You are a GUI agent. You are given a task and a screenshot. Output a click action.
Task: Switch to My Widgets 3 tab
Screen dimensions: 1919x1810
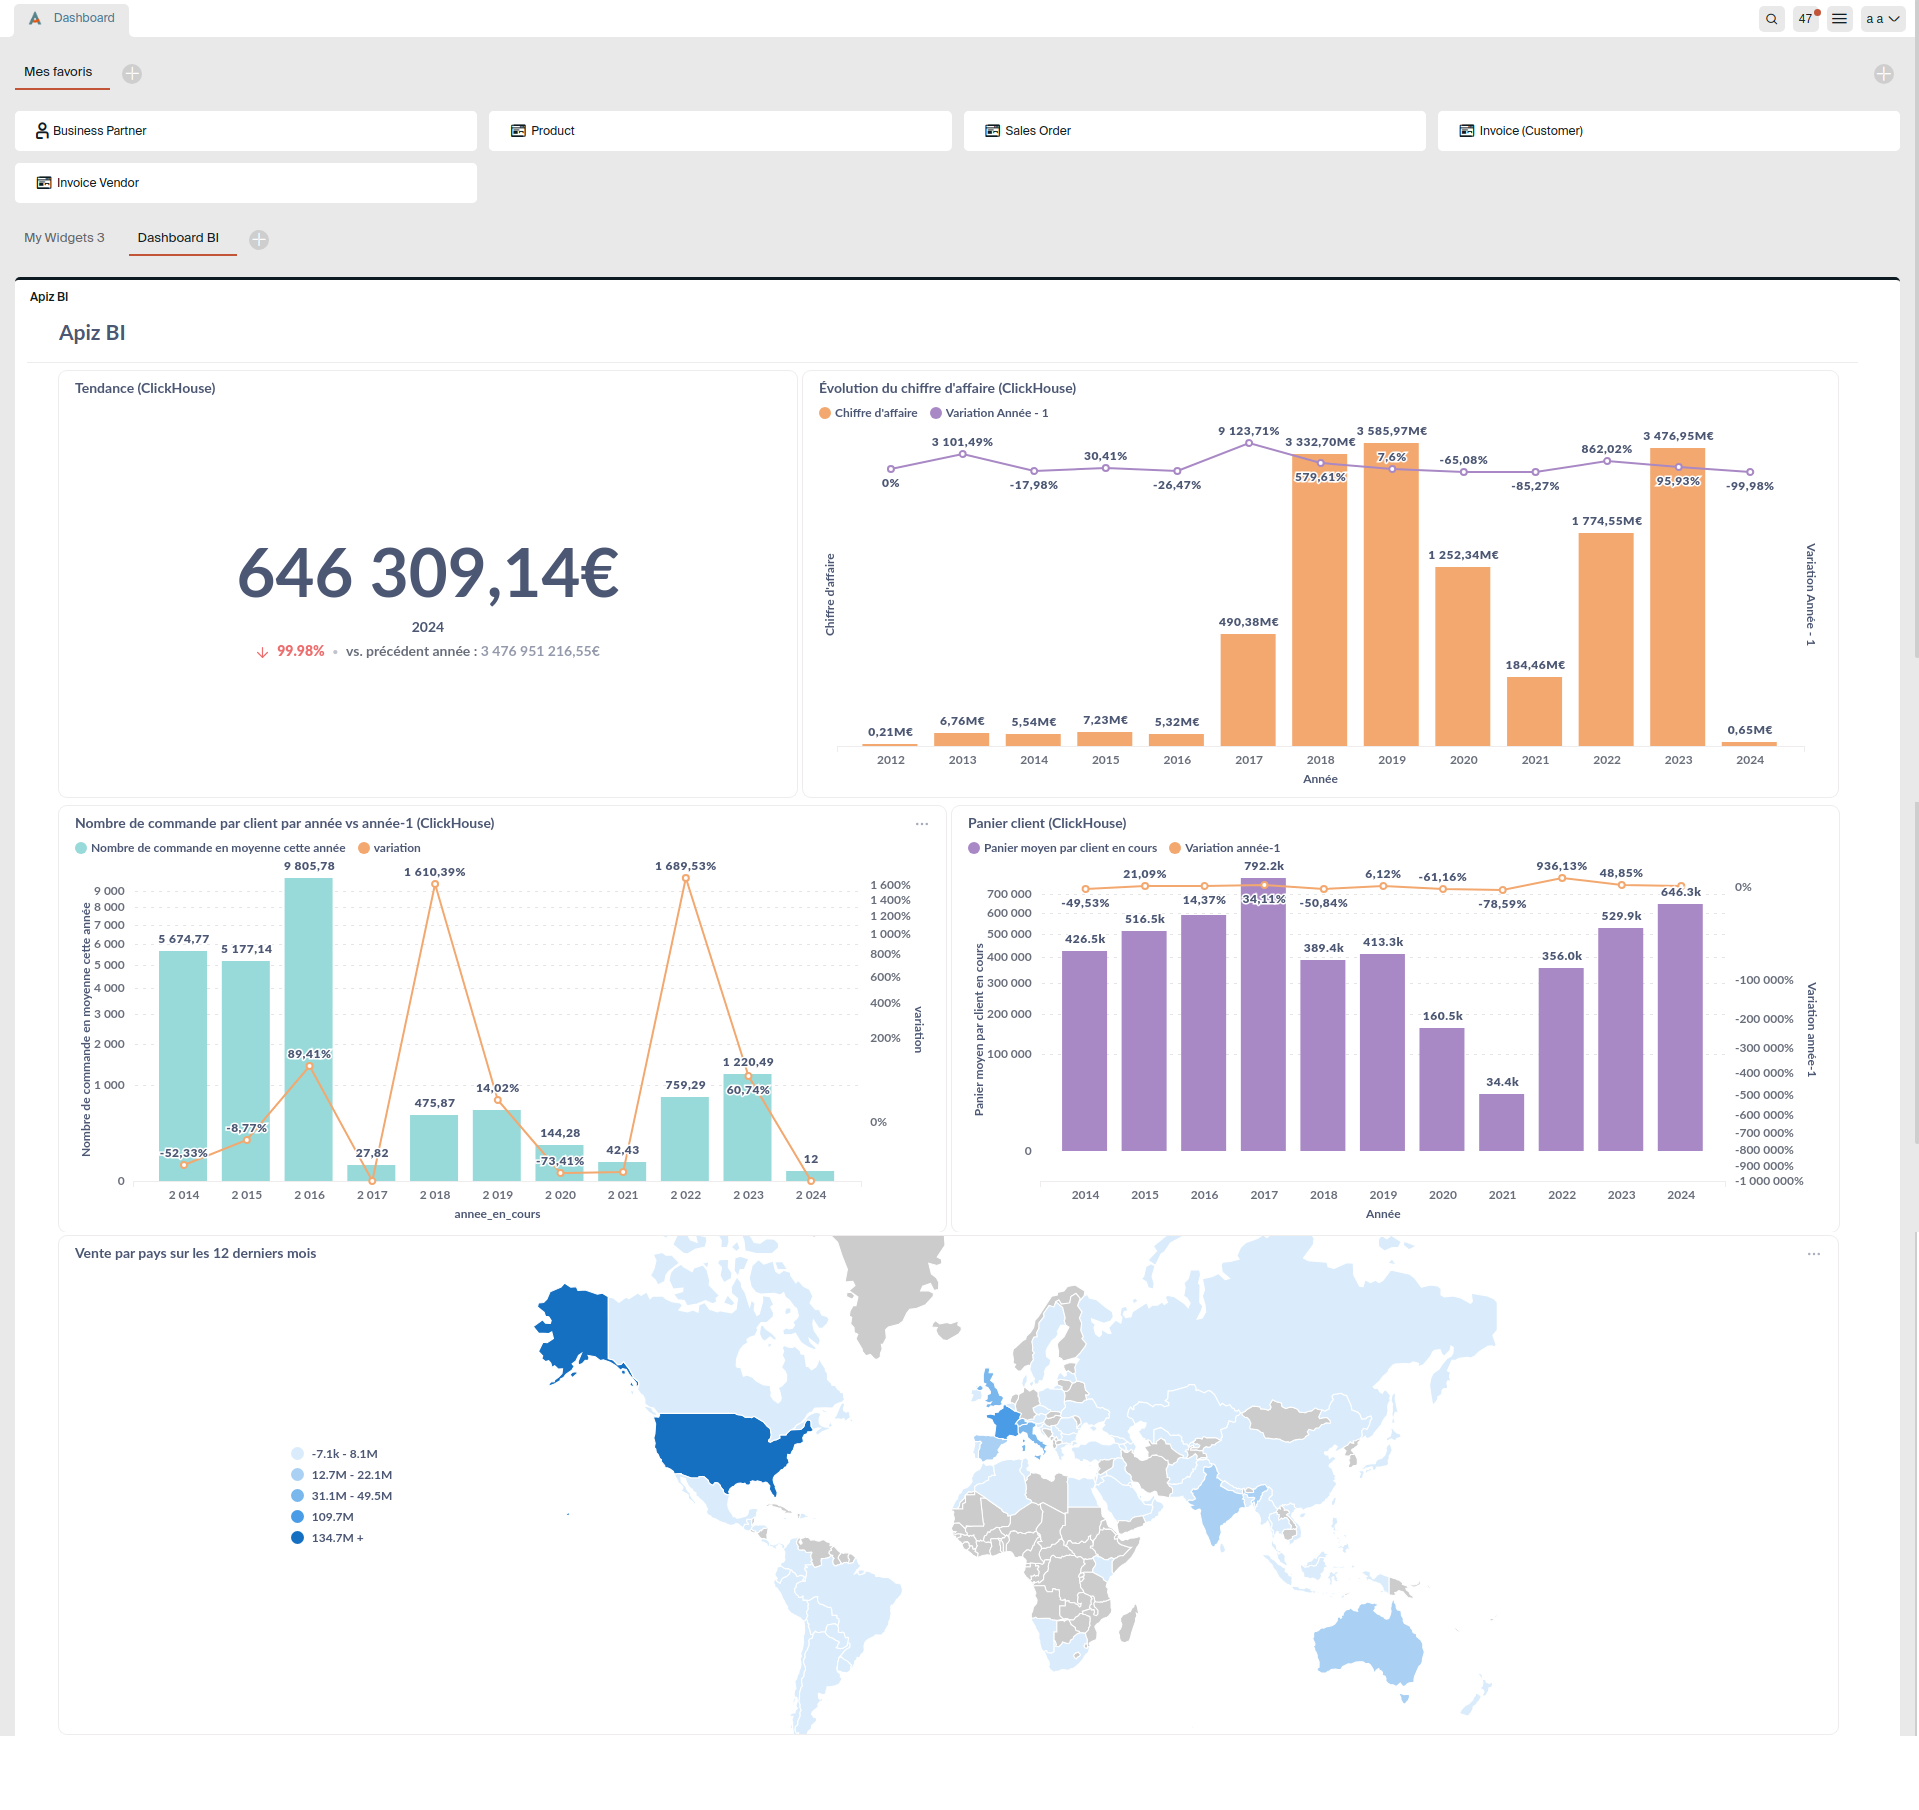tap(64, 238)
